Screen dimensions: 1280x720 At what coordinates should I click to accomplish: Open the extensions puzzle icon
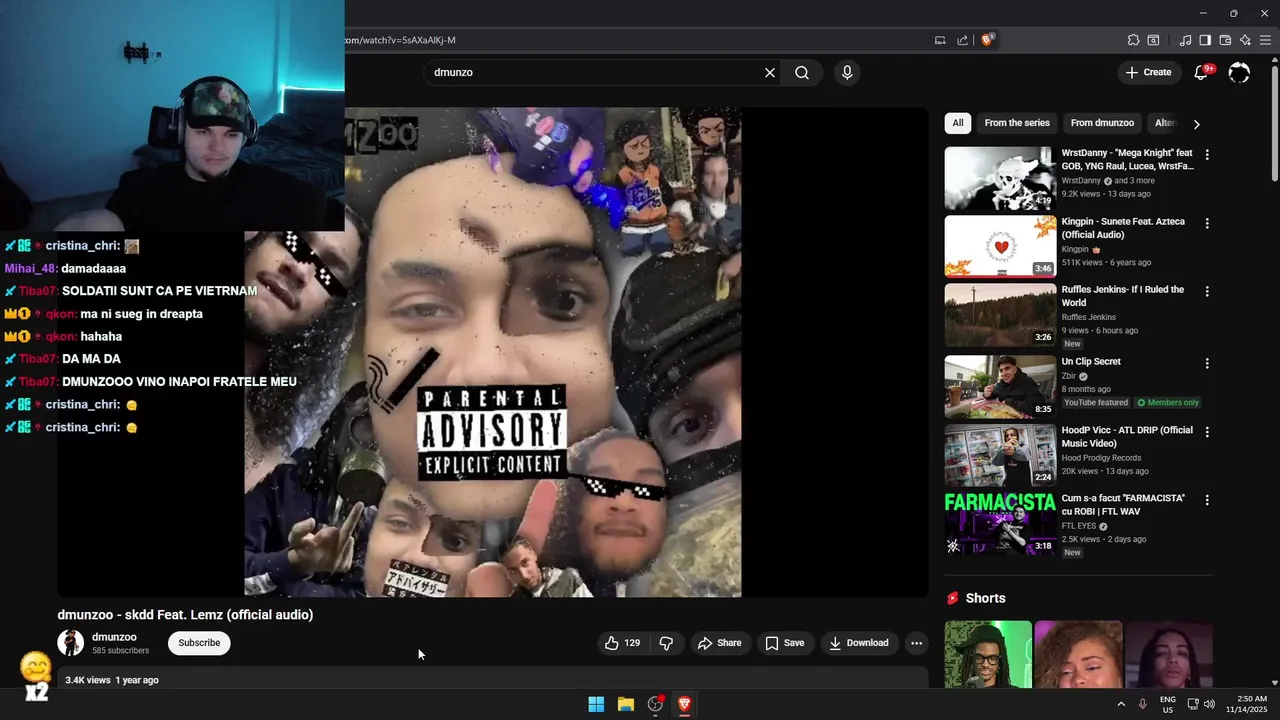1133,40
